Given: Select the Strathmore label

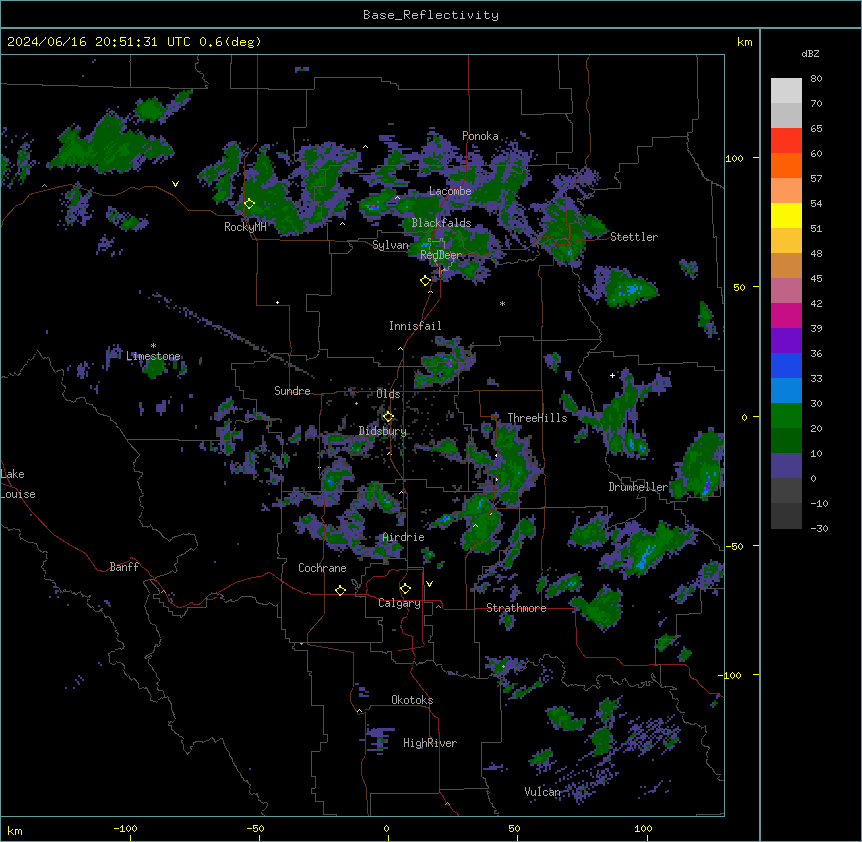Looking at the screenshot, I should point(516,608).
